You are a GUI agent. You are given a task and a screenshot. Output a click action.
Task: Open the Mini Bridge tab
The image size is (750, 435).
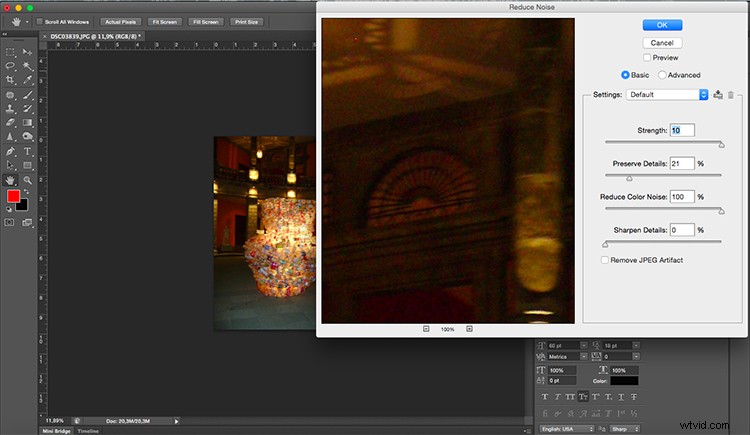[x=56, y=431]
